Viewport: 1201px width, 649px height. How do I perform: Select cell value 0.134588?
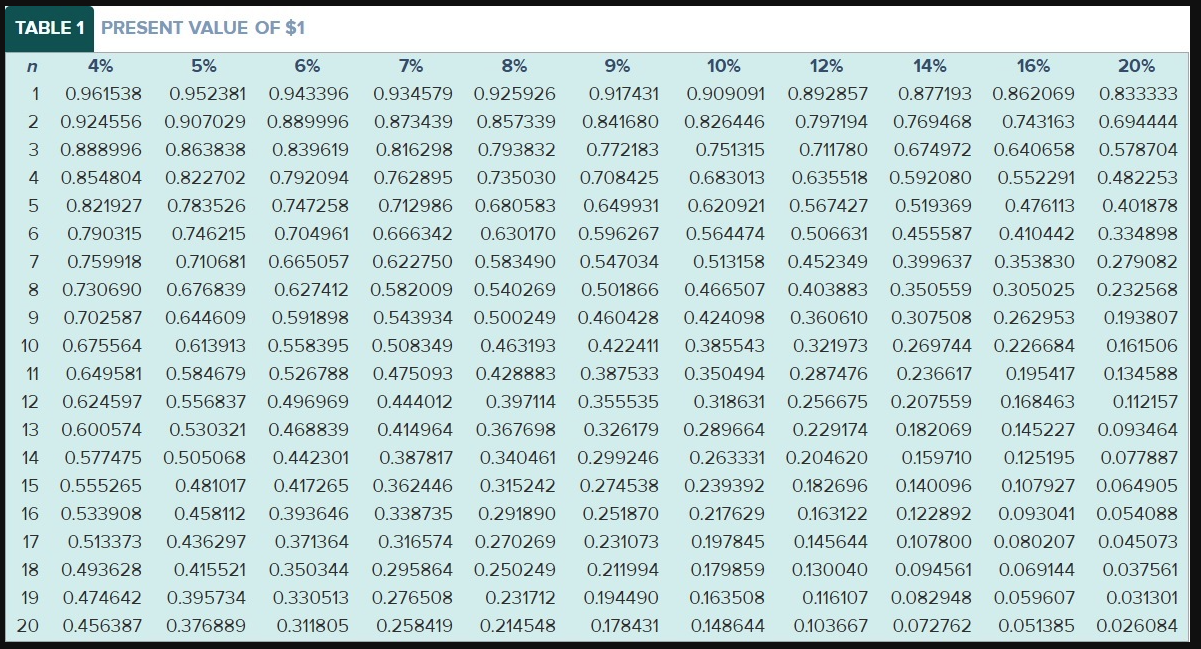tap(1140, 374)
